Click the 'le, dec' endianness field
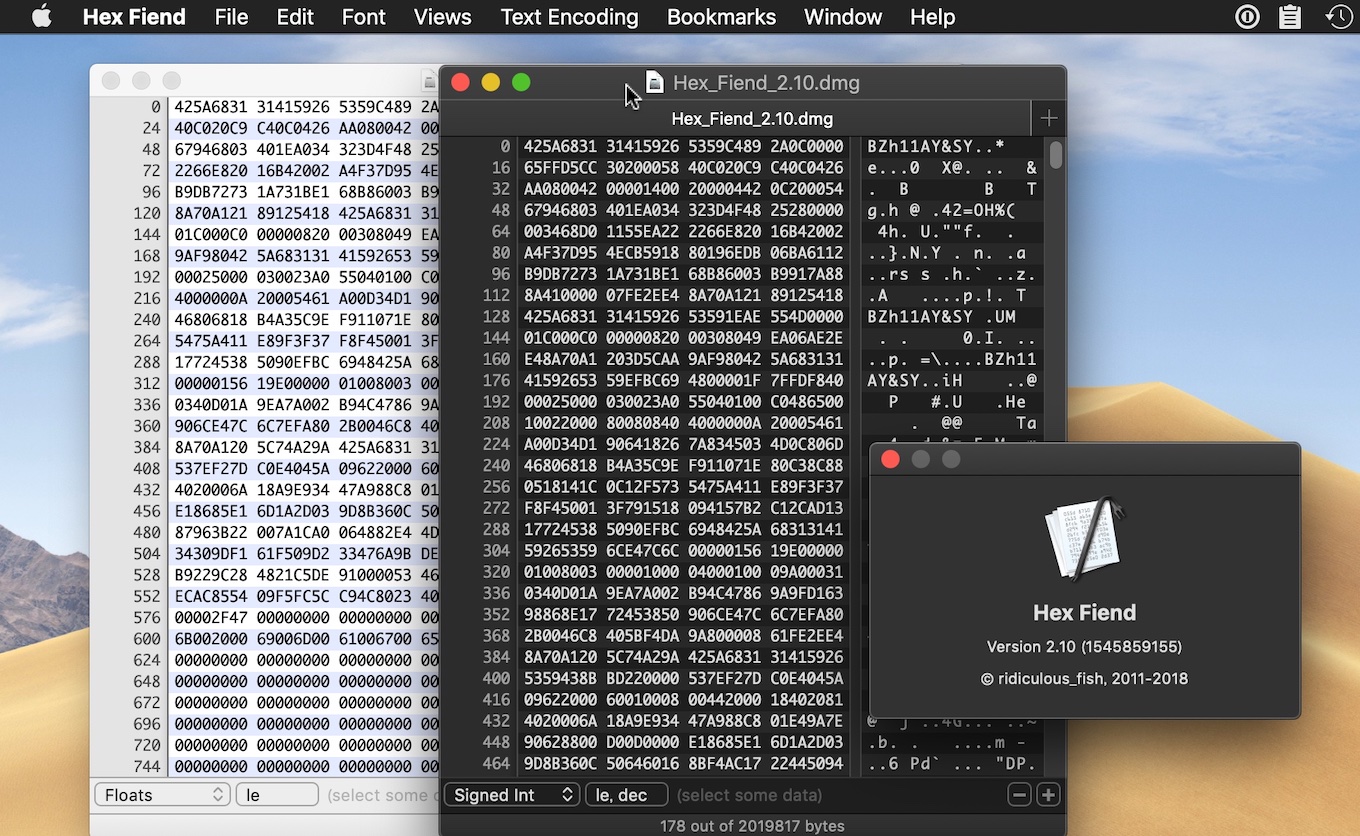Screen dimensions: 1360x836 [x=627, y=795]
